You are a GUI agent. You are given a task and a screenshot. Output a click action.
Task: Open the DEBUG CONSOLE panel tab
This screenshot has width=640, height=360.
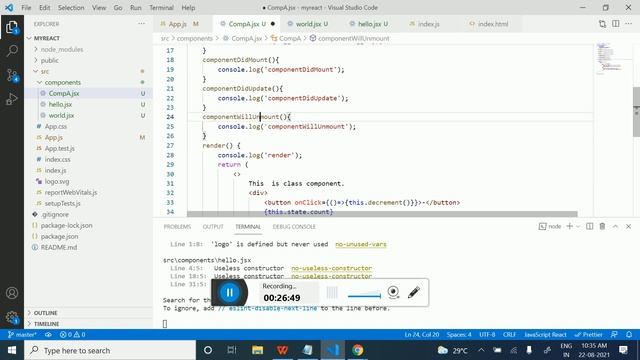[294, 227]
